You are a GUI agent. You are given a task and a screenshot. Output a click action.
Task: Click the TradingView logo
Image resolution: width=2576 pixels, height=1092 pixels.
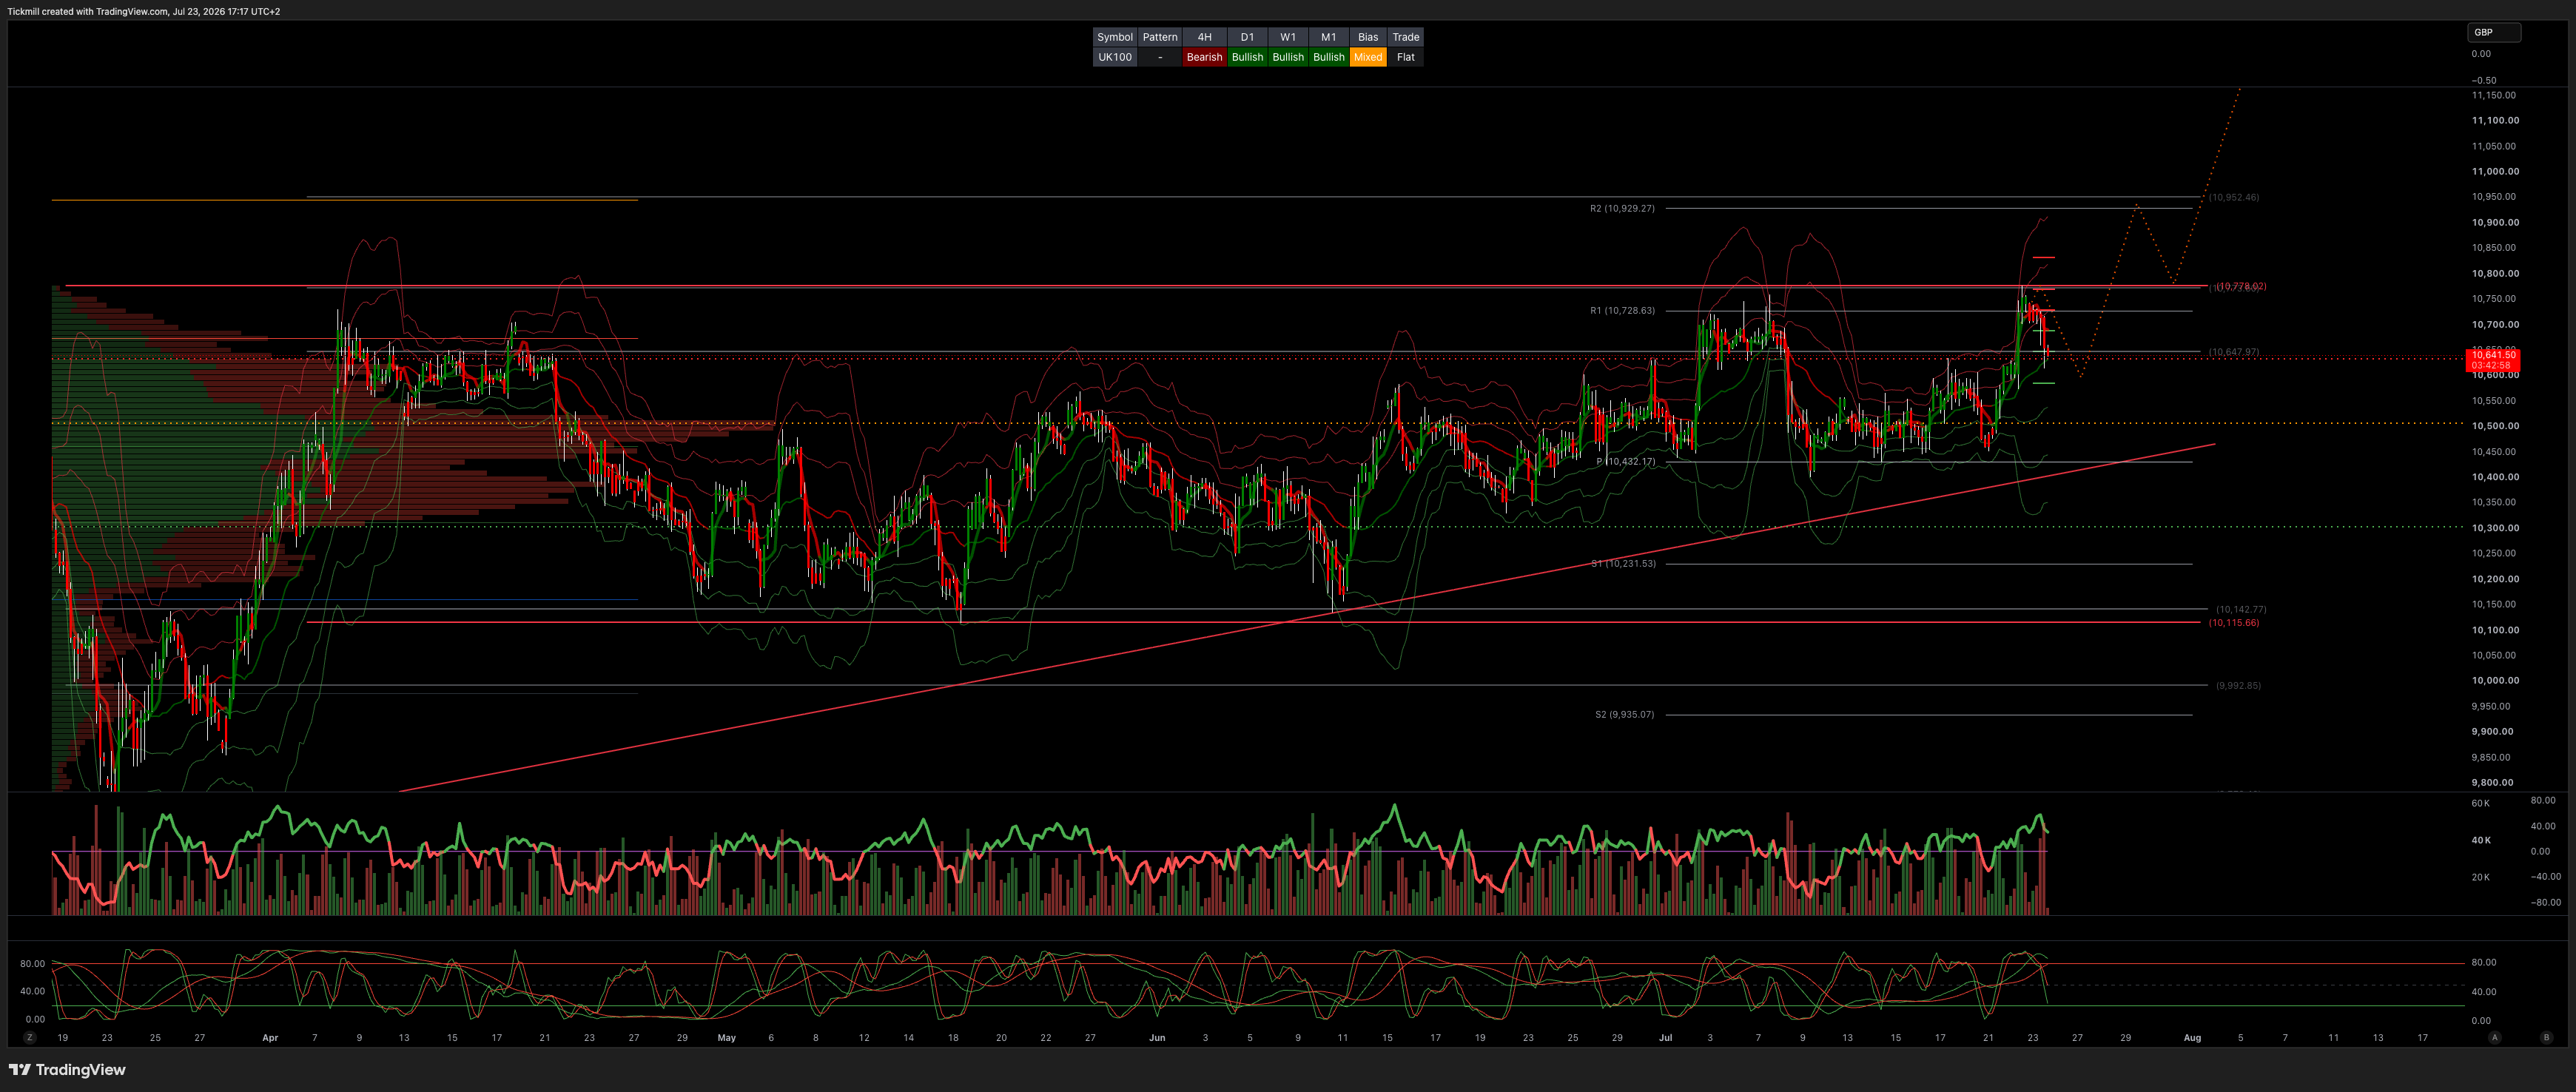[x=67, y=1070]
